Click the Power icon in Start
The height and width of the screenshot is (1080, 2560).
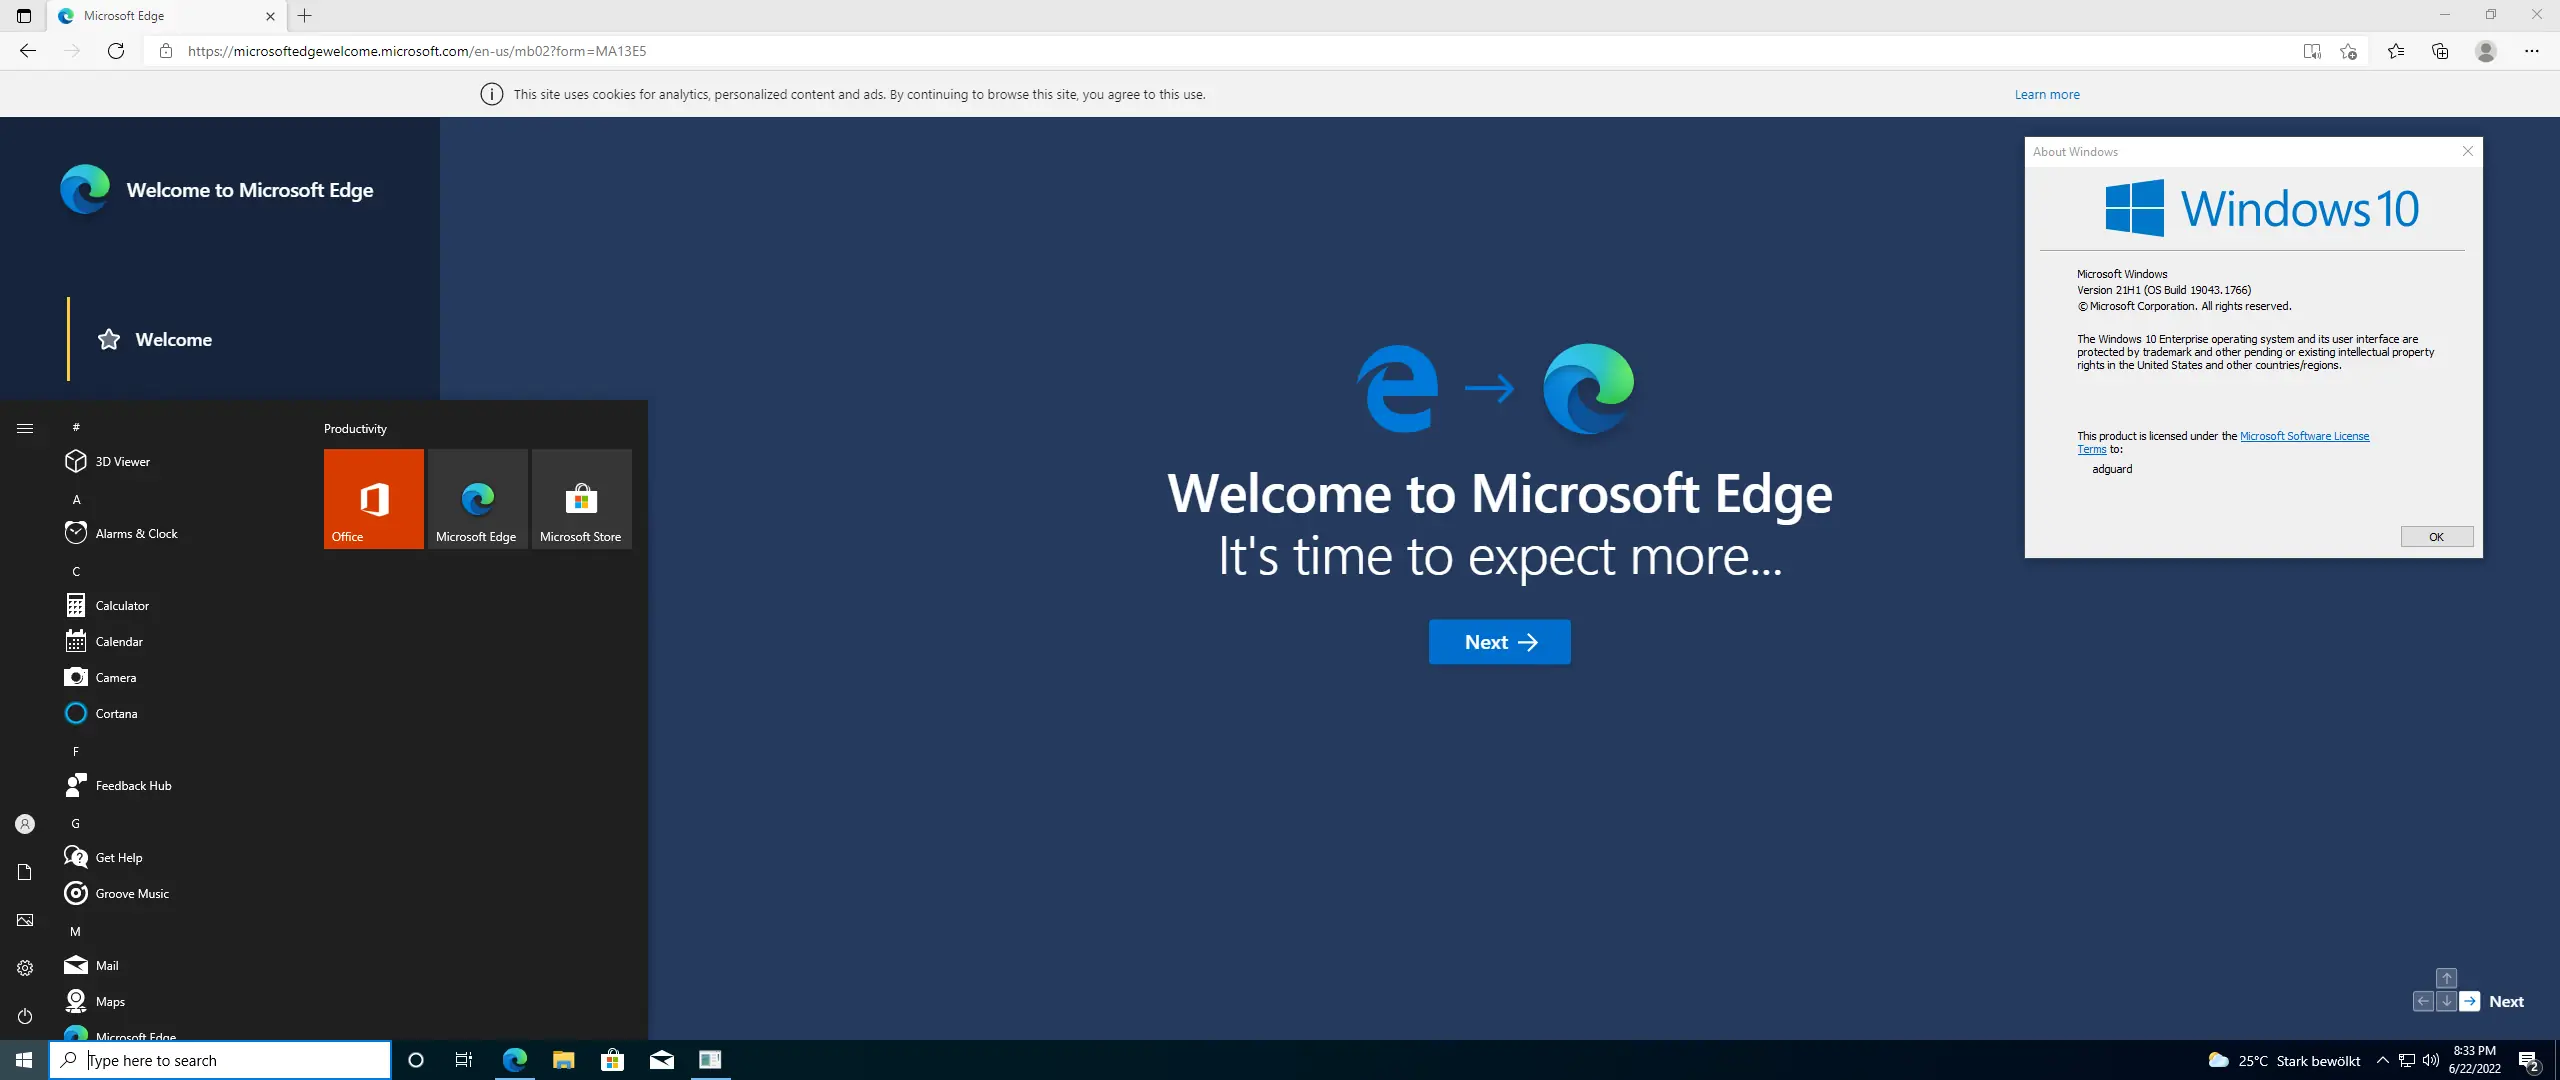25,1016
